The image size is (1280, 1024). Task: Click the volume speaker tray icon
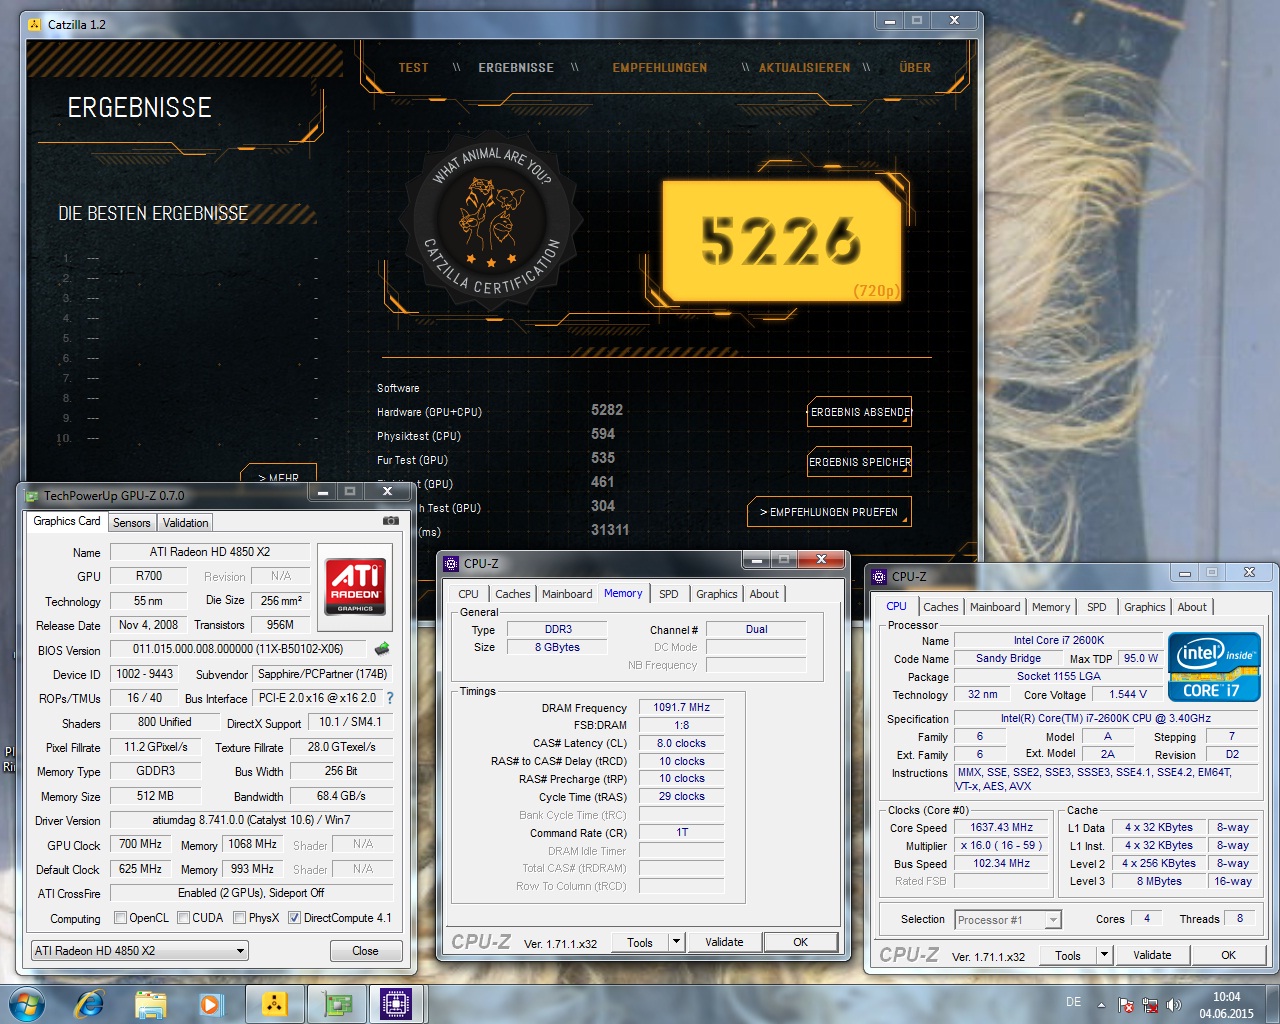click(1174, 1005)
